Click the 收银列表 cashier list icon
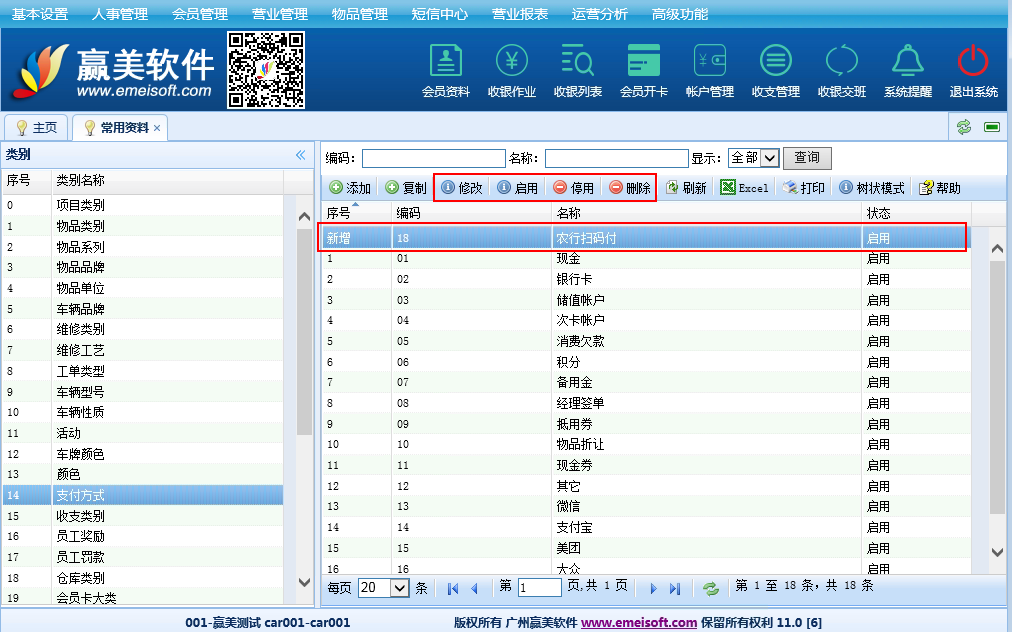Viewport: 1012px width, 632px height. click(x=577, y=62)
